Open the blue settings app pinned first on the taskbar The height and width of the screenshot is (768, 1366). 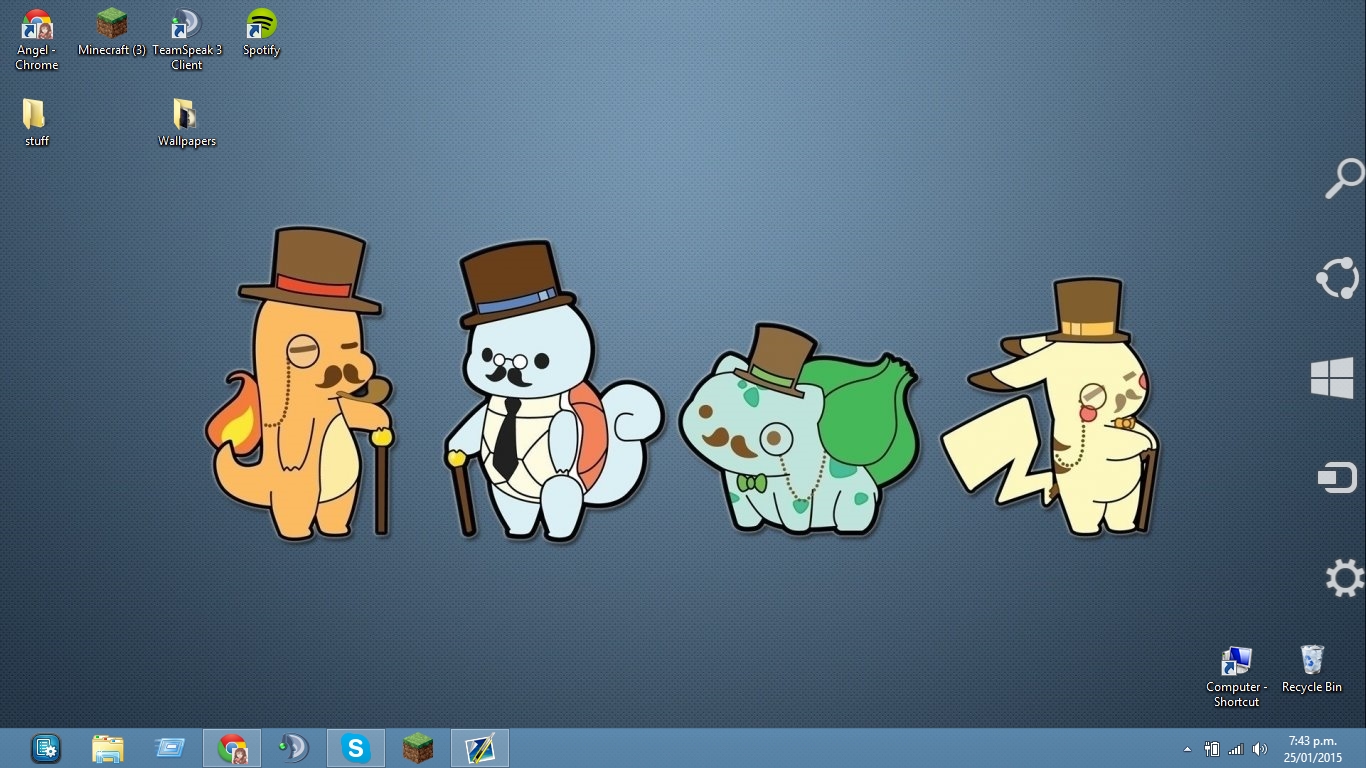click(x=46, y=748)
